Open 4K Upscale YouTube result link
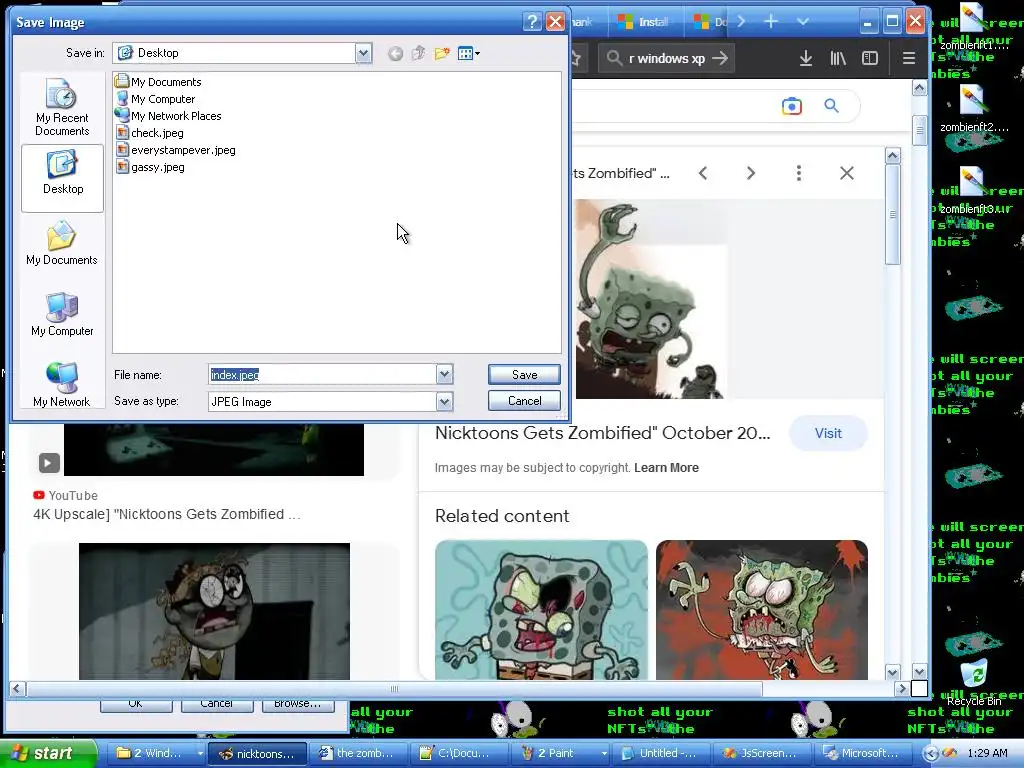 point(167,514)
